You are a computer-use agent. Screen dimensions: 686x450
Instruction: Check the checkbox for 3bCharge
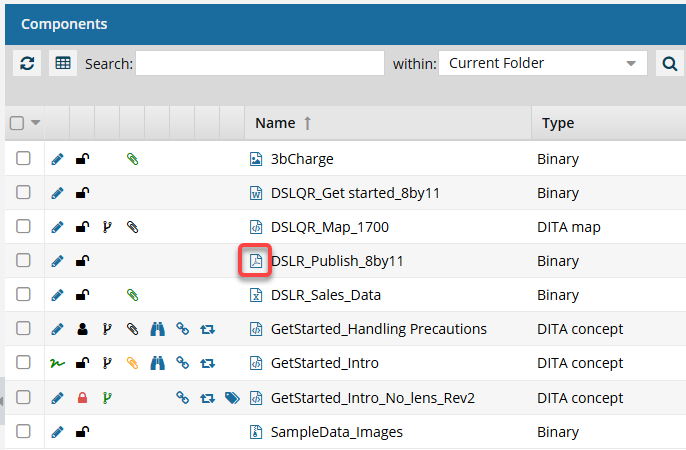pos(24,159)
